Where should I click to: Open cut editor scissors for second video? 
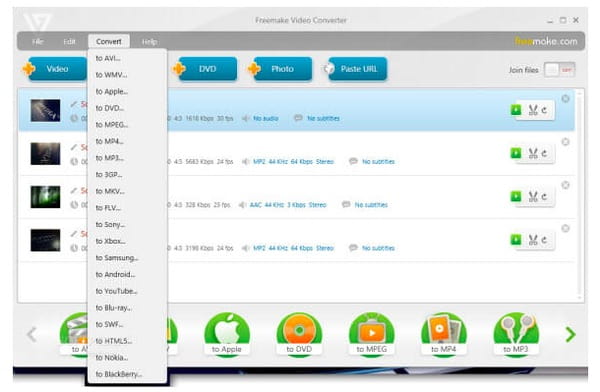(533, 154)
